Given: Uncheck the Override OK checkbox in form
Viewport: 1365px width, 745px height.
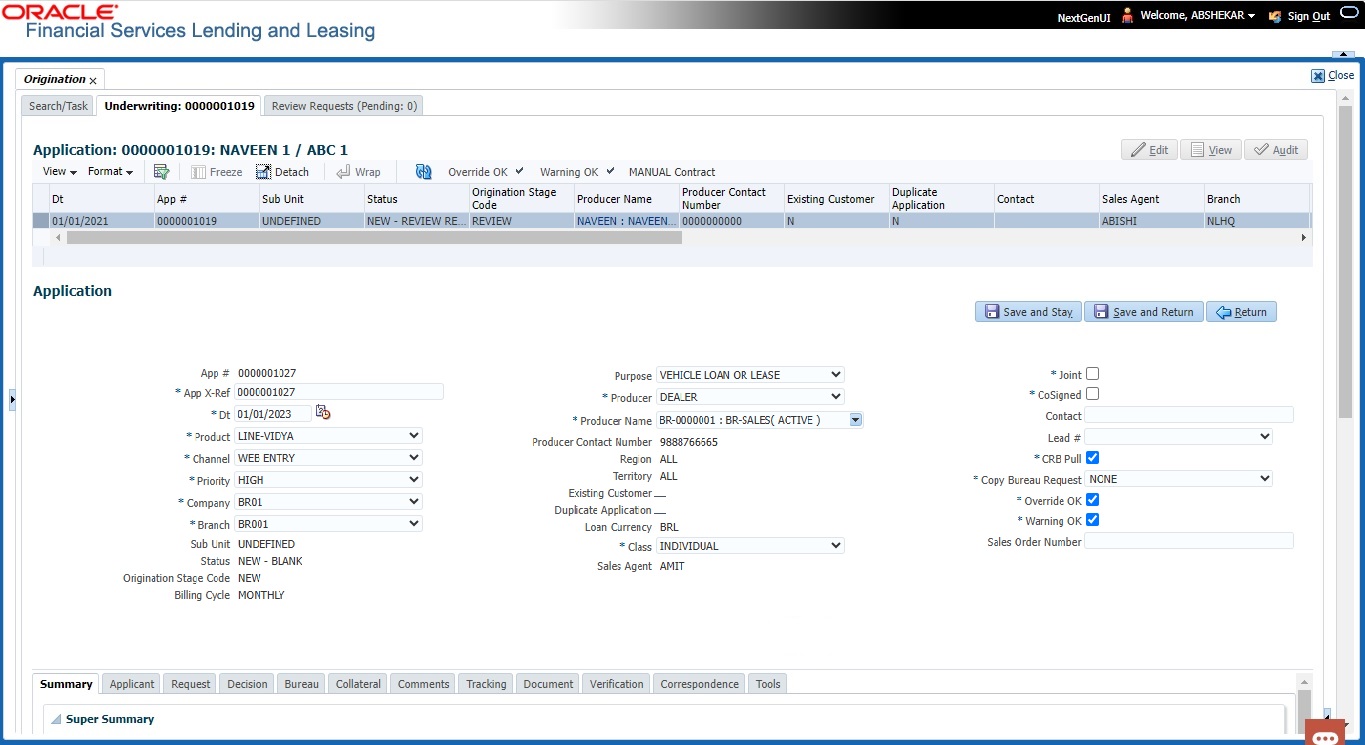Looking at the screenshot, I should click(1092, 500).
